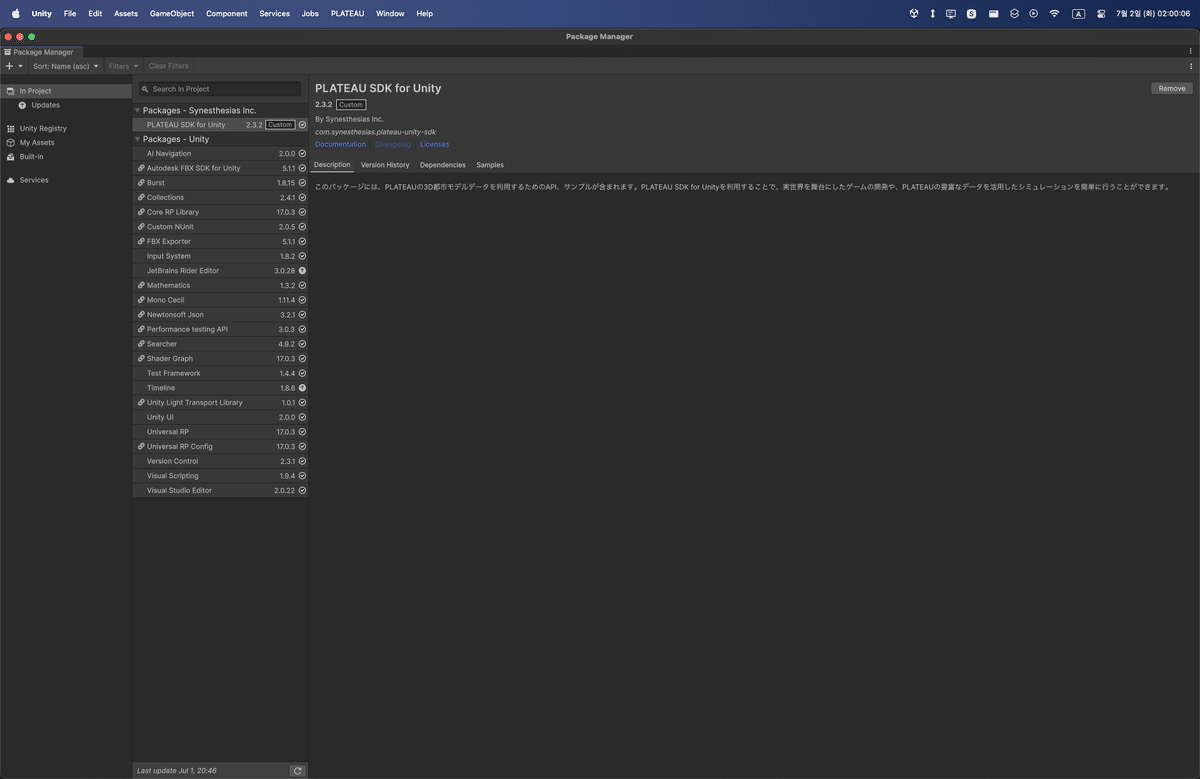Open the Sort: Name (asc) dropdown
The height and width of the screenshot is (779, 1200).
64,65
